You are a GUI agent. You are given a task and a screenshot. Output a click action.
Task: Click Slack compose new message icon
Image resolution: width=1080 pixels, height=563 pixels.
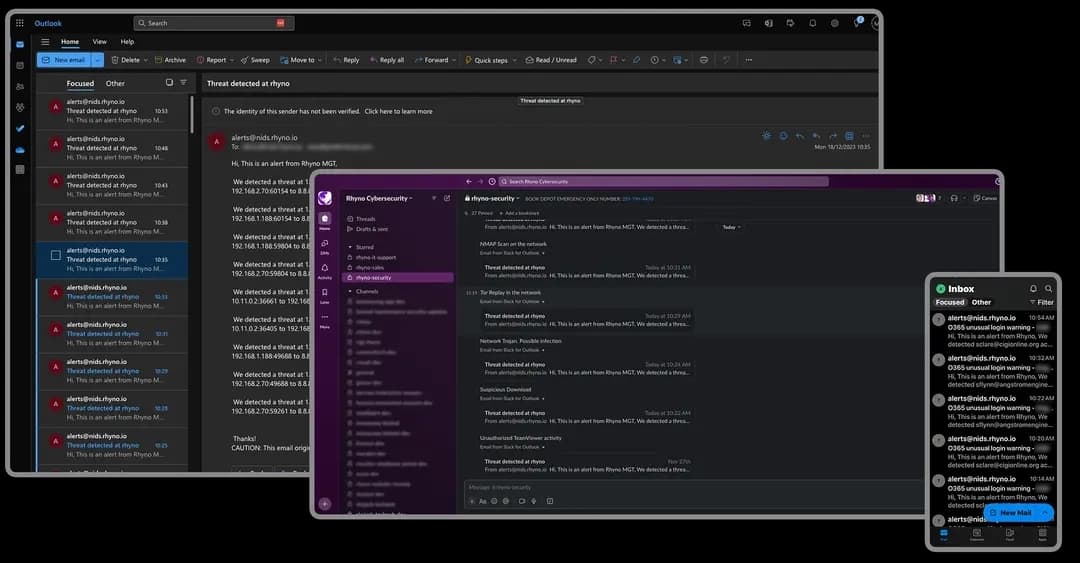pos(447,198)
